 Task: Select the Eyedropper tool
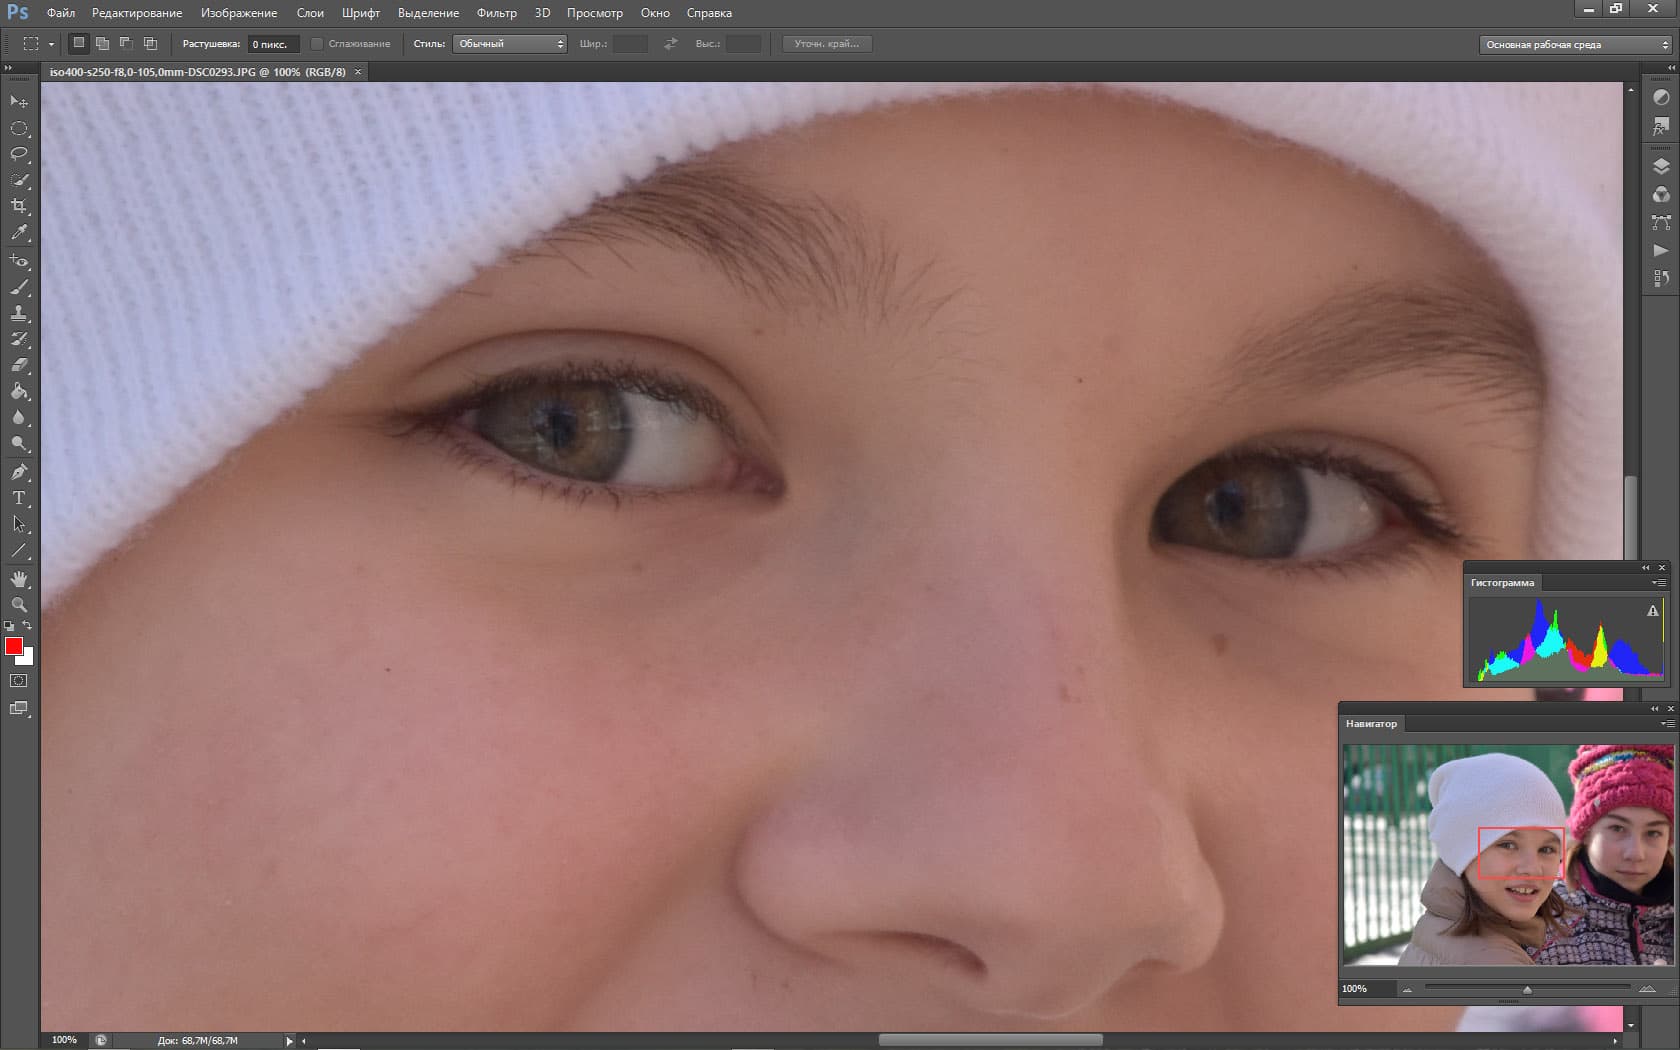click(x=19, y=233)
